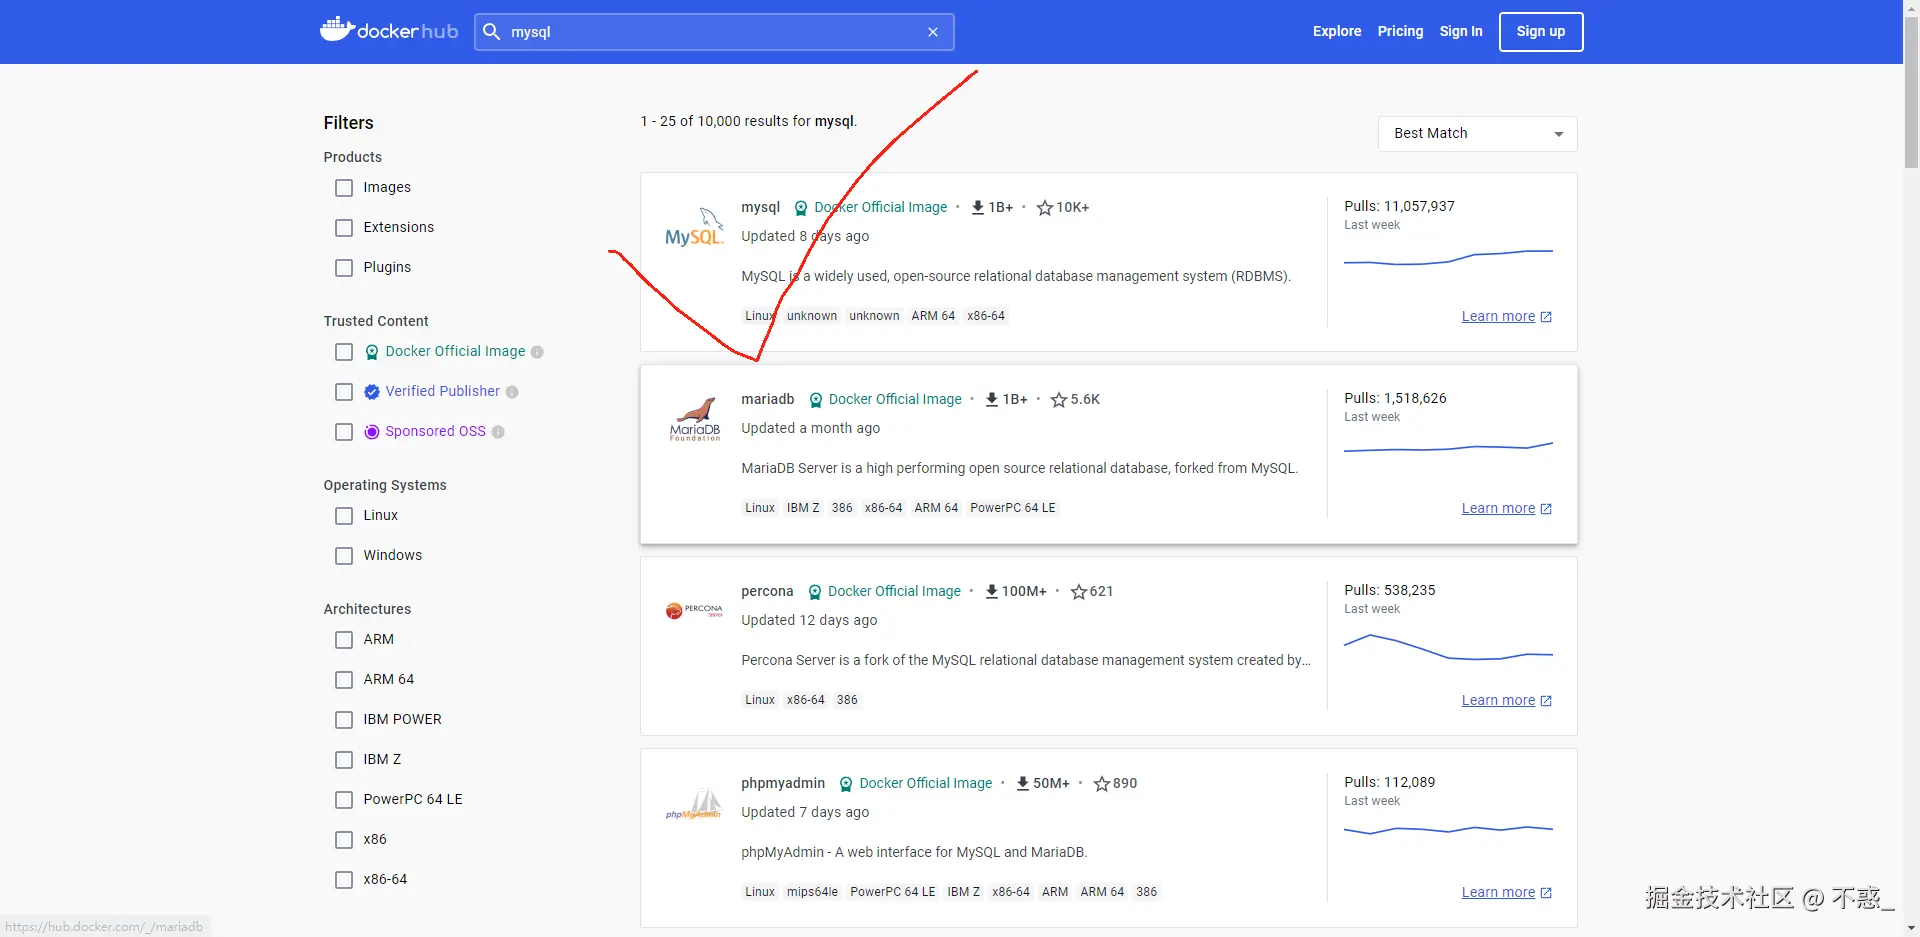Check the Sponsored OSS filter
Screen dimensions: 1920x937
pyautogui.click(x=344, y=432)
